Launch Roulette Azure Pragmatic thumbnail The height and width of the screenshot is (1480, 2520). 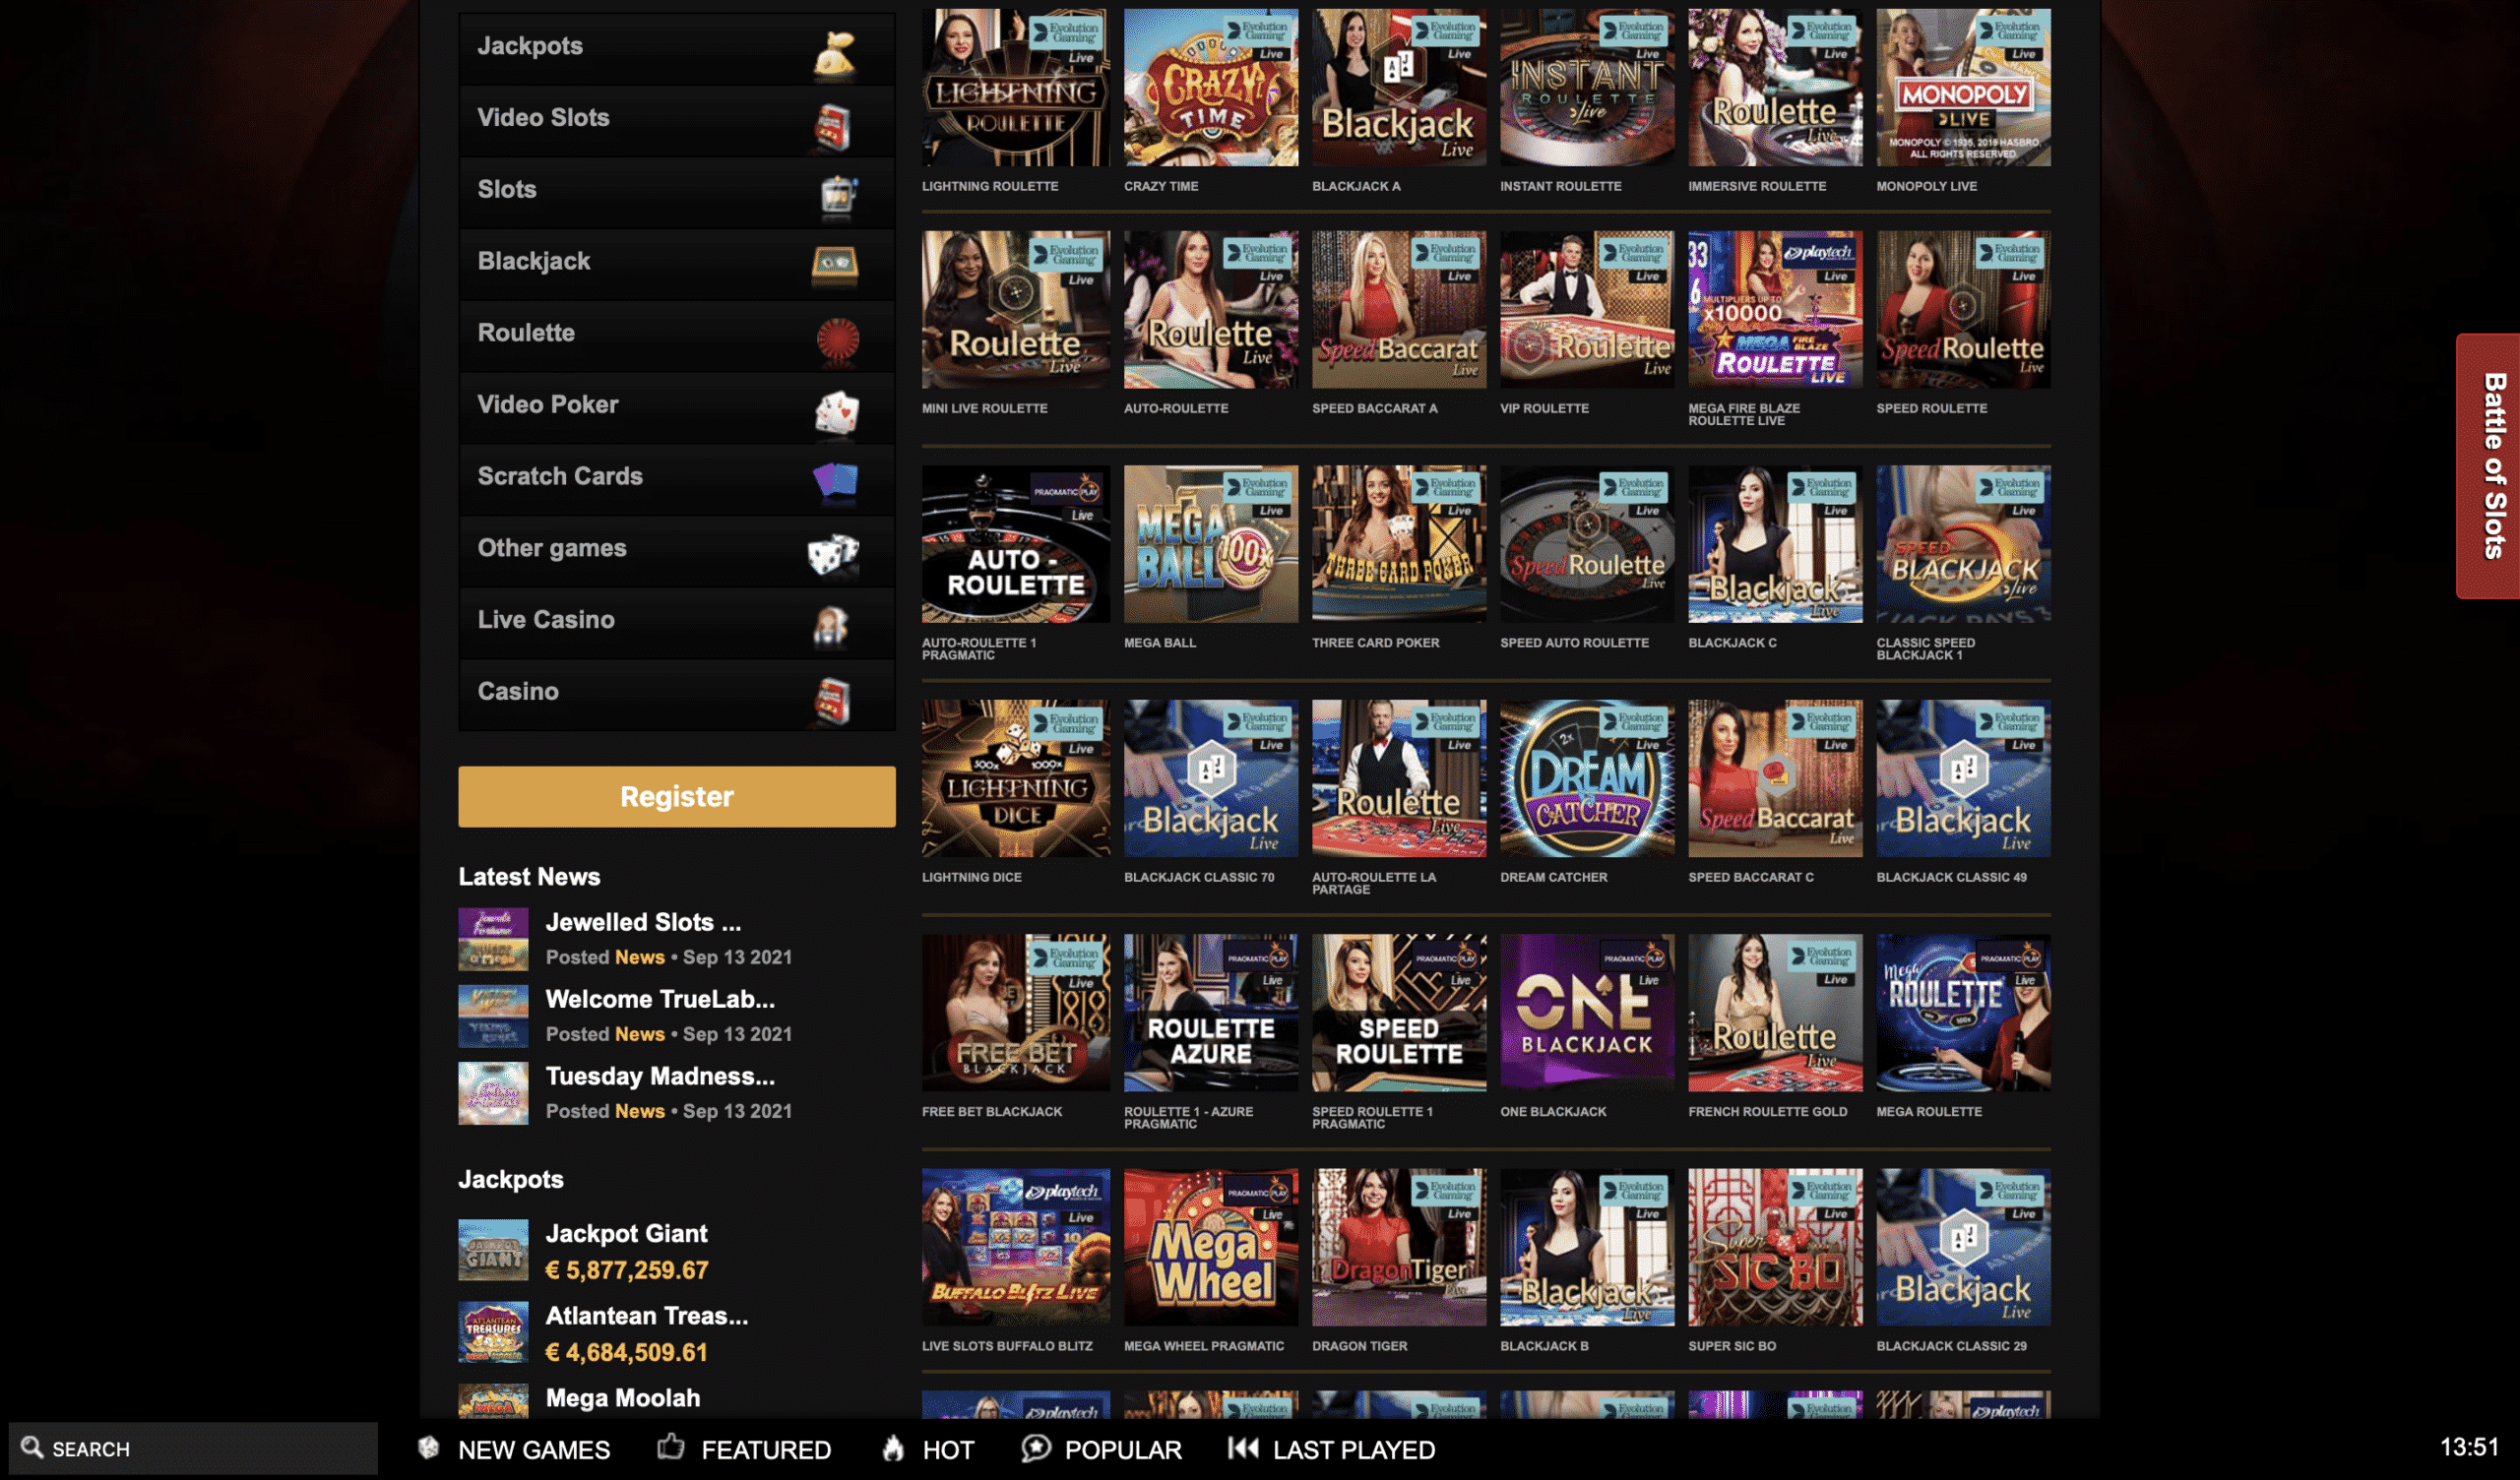1210,1012
